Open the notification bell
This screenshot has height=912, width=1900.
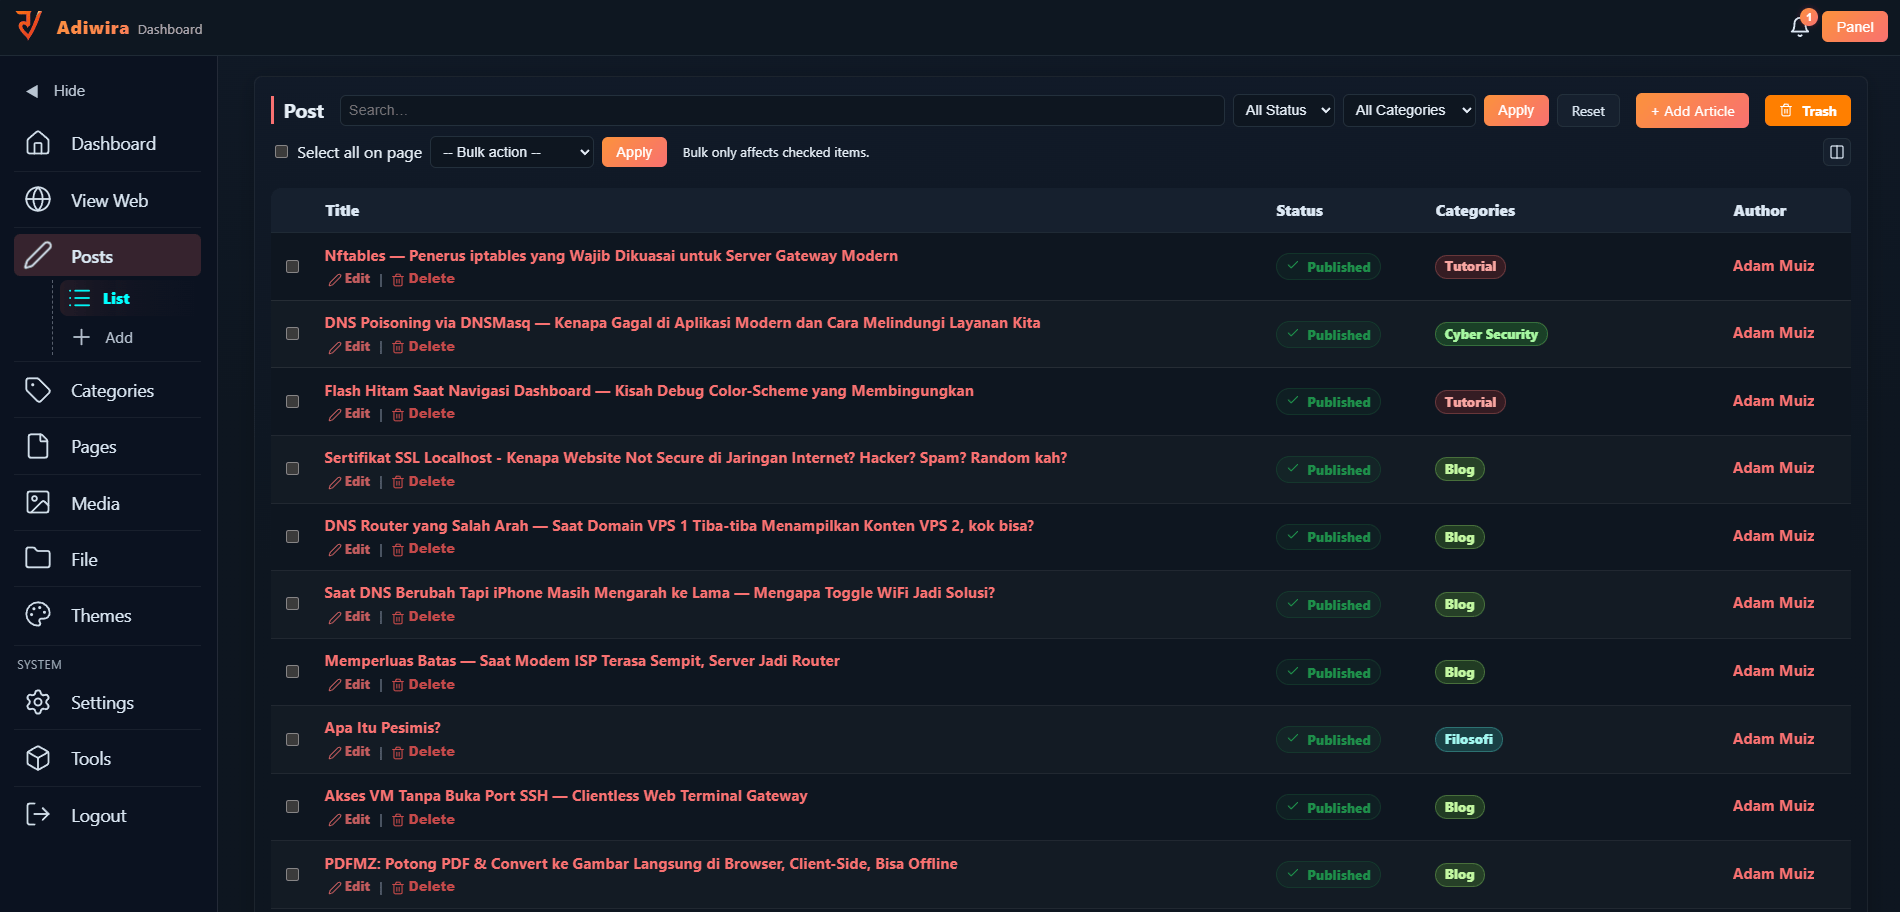[1799, 27]
